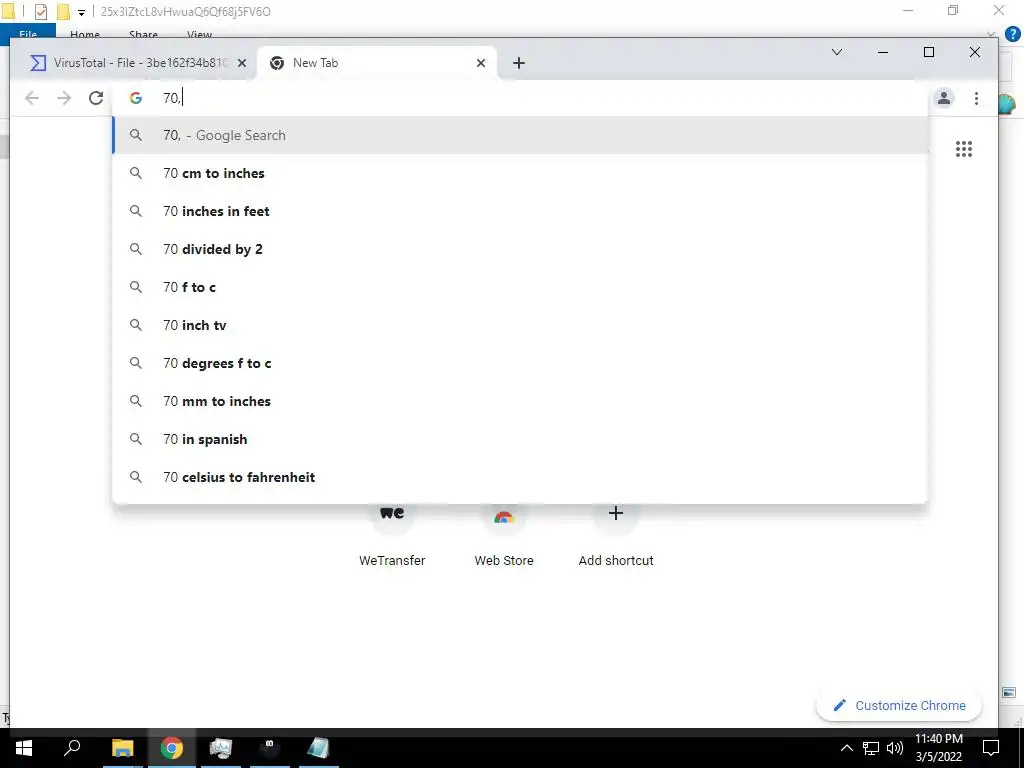This screenshot has height=768, width=1024.
Task: Open the WeTransfer shortcut
Action: coord(392,536)
